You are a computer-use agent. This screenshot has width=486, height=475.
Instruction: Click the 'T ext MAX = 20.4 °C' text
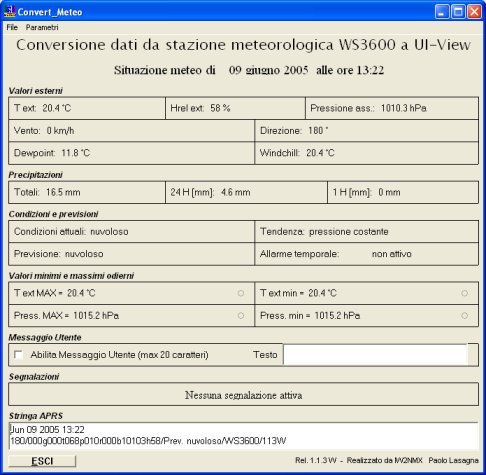point(55,293)
